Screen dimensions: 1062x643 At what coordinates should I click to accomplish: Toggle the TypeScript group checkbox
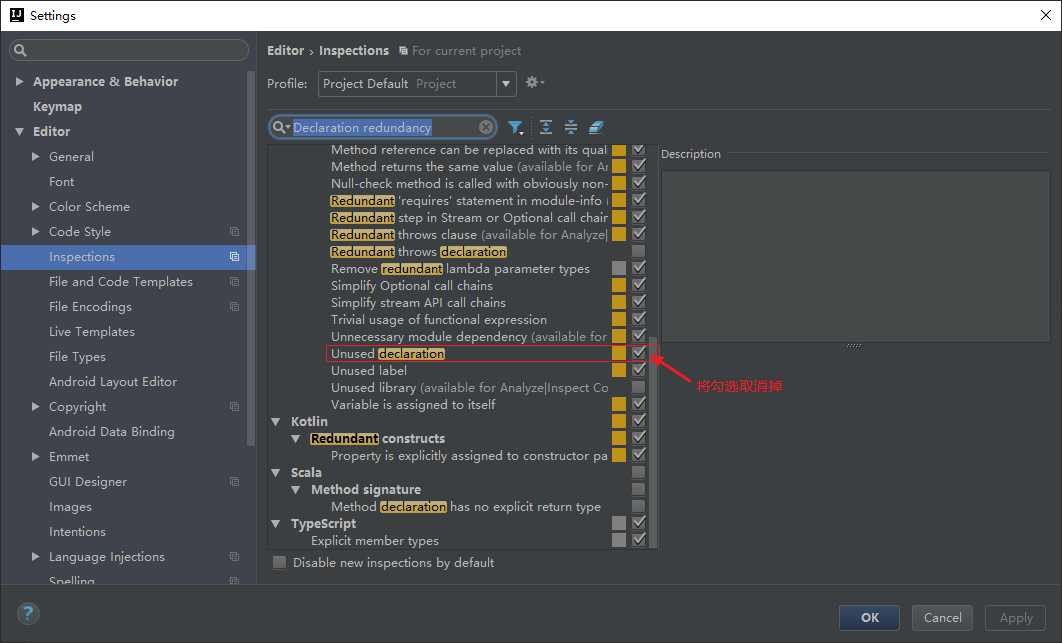click(639, 522)
